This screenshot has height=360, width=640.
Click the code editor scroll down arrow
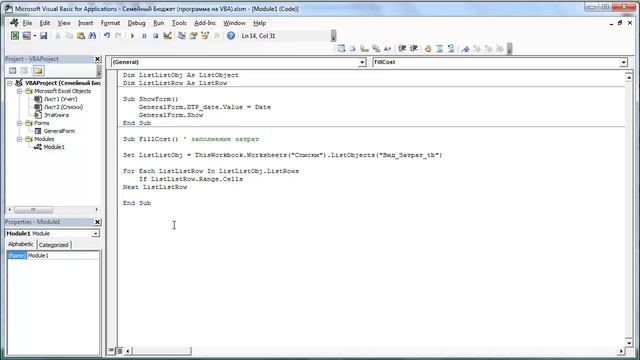pos(629,343)
